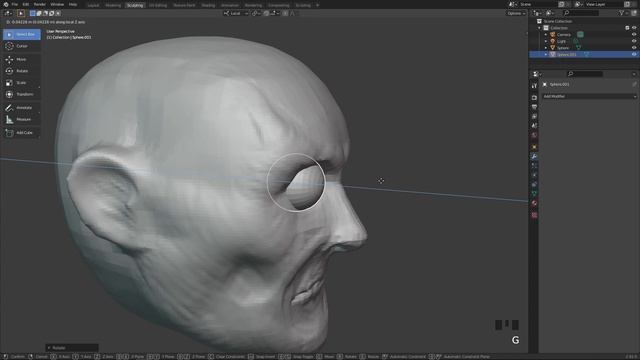The image size is (640, 360).
Task: Open the Object properties tab
Action: 534,147
